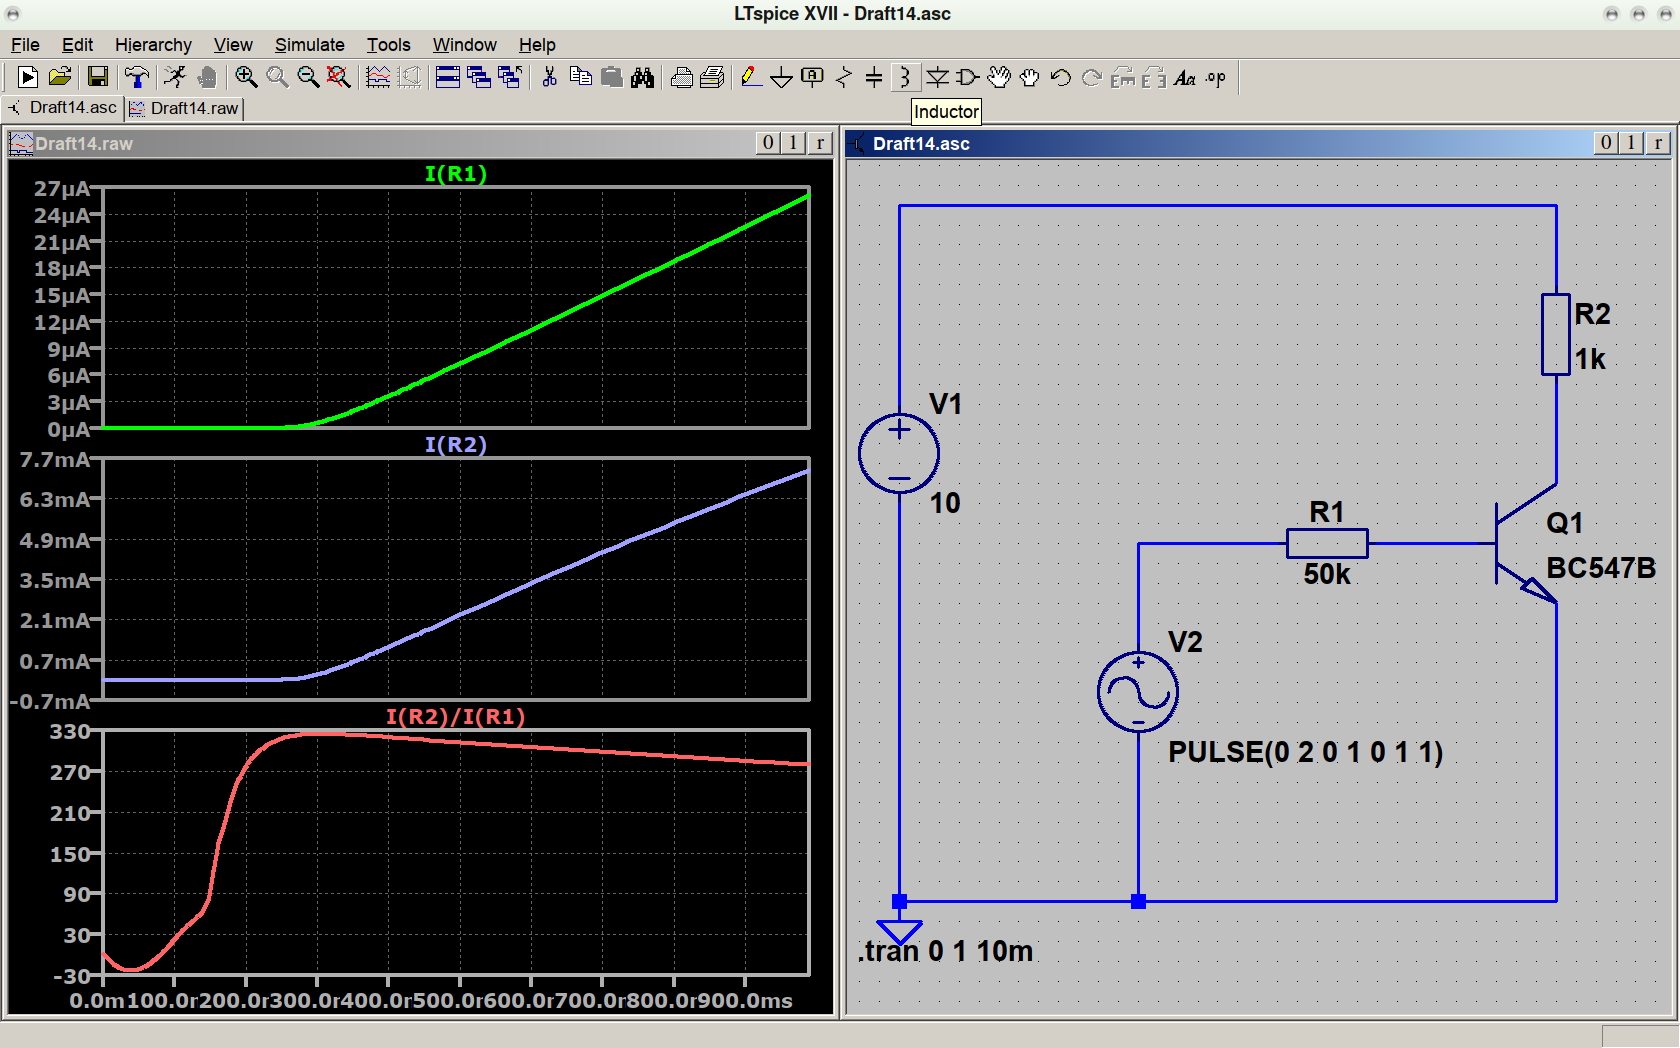Select the Label Net tool
Viewport: 1680px width, 1048px height.
813,77
